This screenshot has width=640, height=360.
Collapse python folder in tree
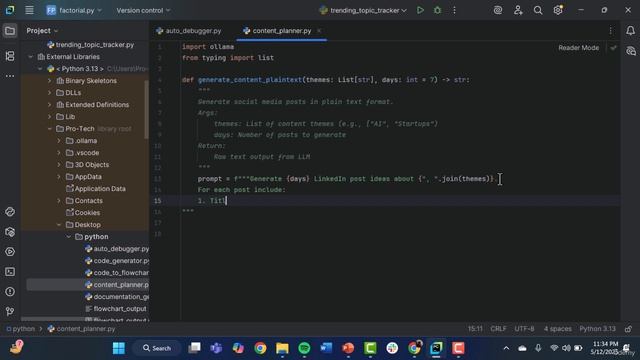68,237
